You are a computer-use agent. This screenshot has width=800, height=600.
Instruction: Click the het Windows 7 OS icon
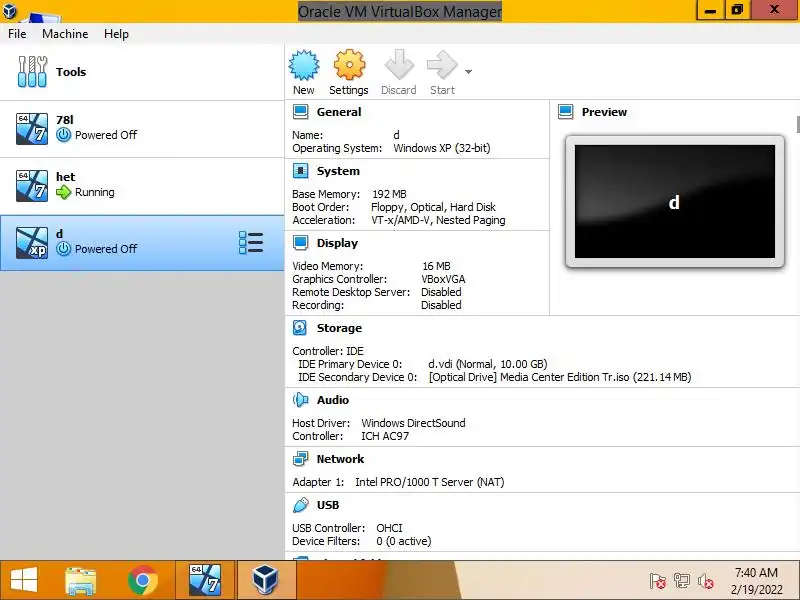tap(32, 186)
